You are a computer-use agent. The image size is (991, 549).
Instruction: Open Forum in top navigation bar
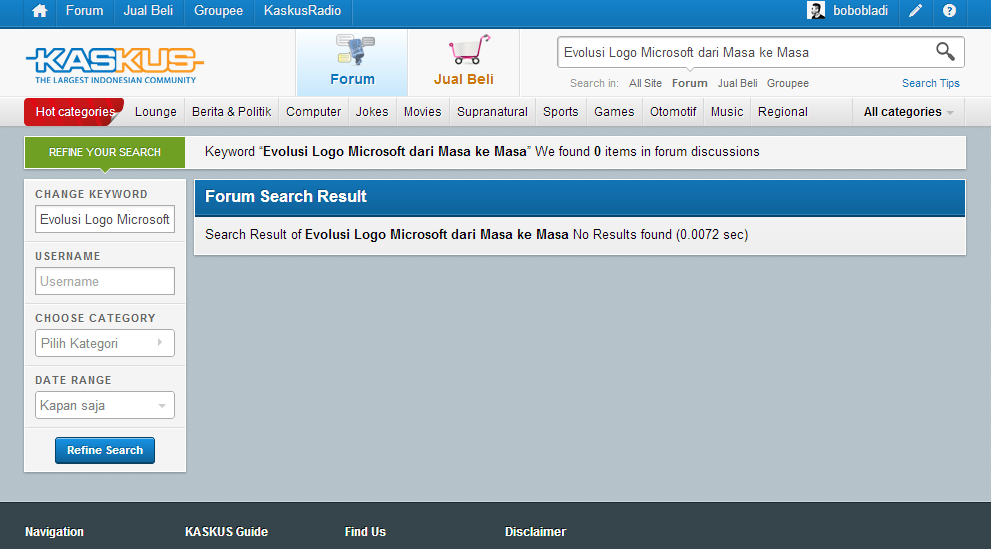tap(84, 11)
